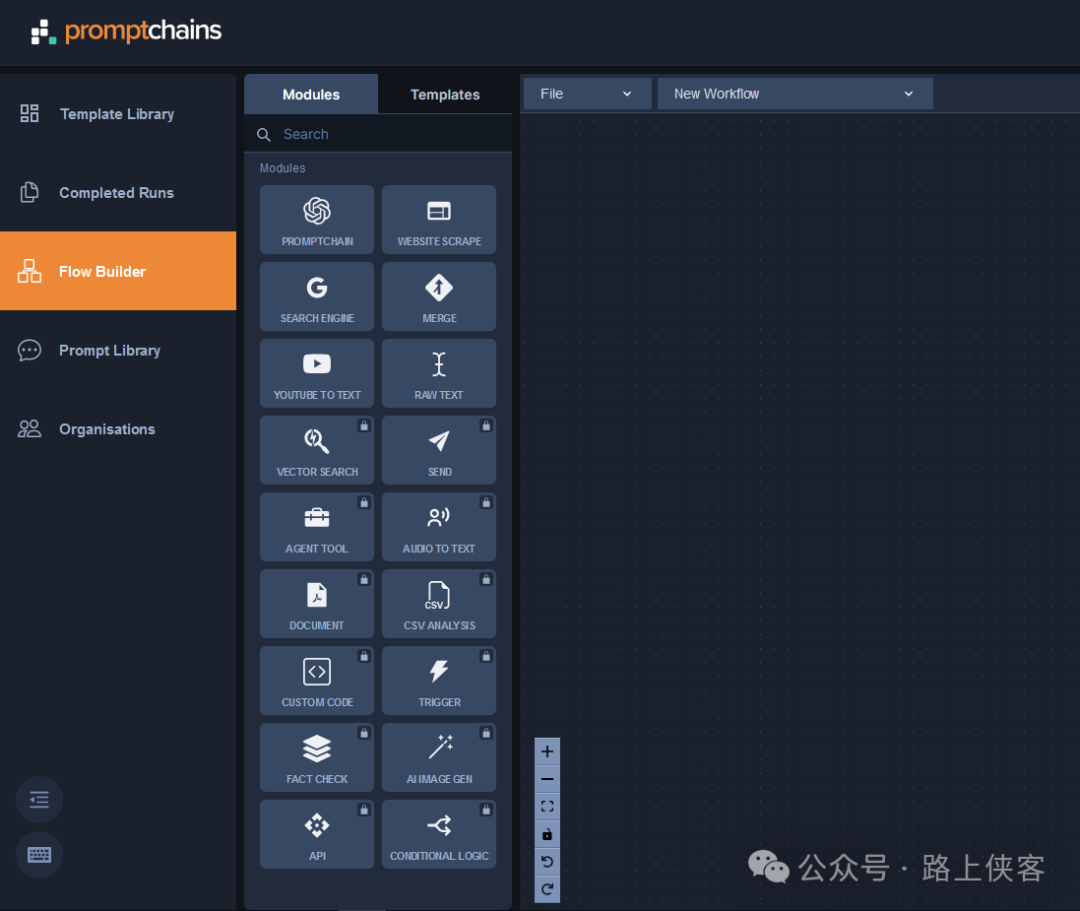
Task: Go to Organisations
Action: click(118, 429)
